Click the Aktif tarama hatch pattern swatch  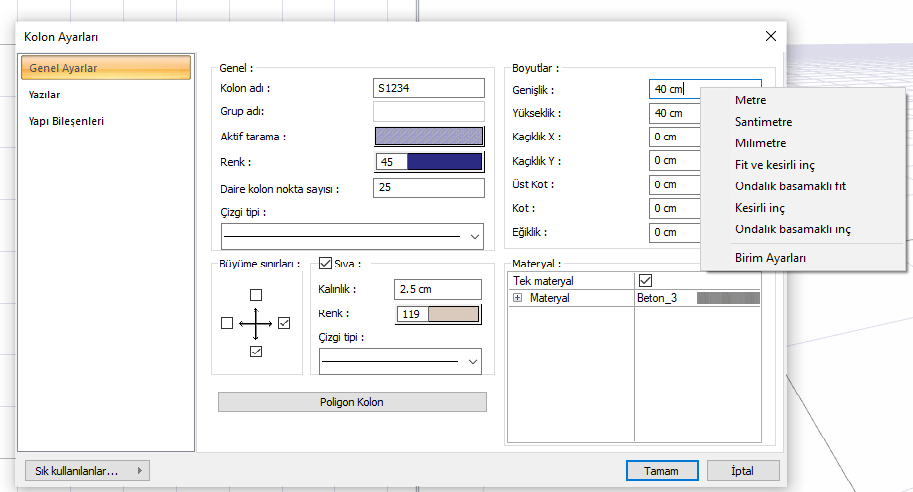tap(428, 137)
